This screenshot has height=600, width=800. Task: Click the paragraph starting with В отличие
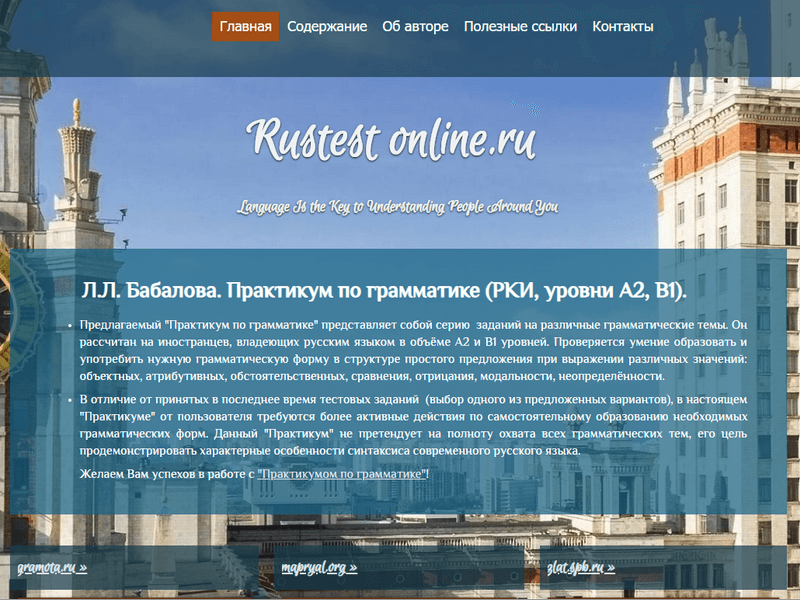413,425
